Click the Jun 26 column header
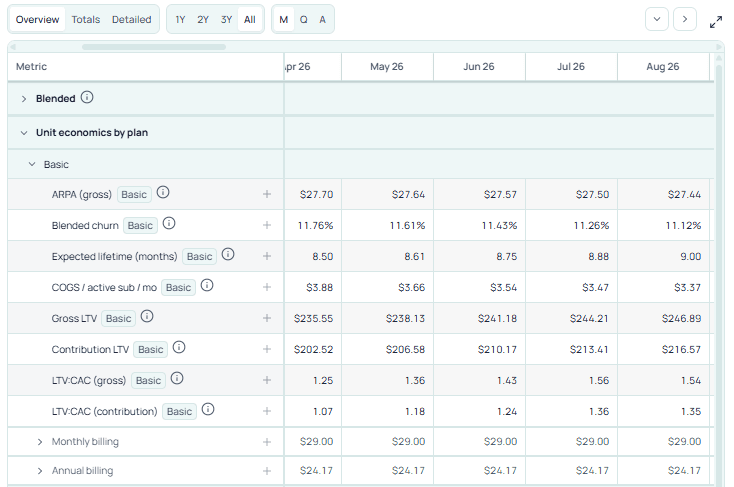Image resolution: width=734 pixels, height=487 pixels. 479,66
